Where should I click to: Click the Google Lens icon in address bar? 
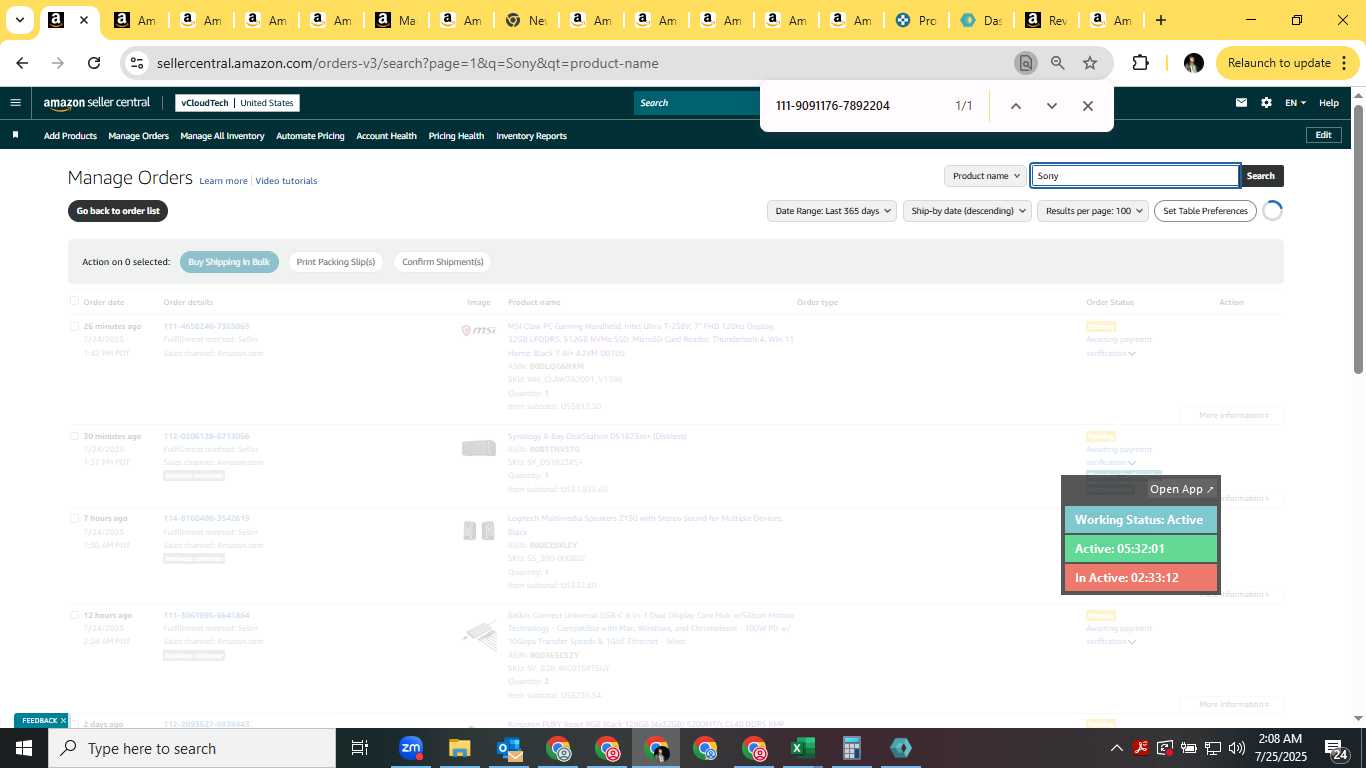[1025, 63]
